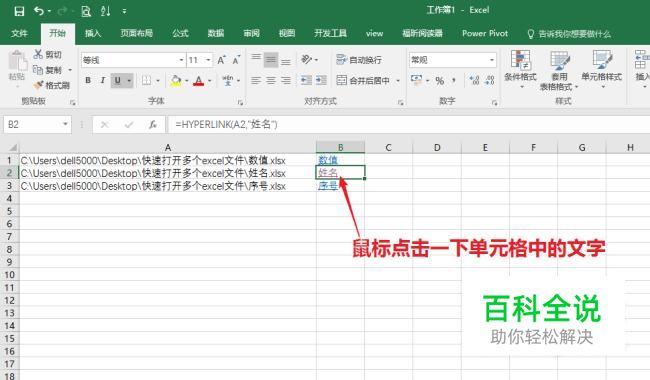Click the 数值 hyperlink in B1
The width and height of the screenshot is (650, 380).
coord(328,160)
